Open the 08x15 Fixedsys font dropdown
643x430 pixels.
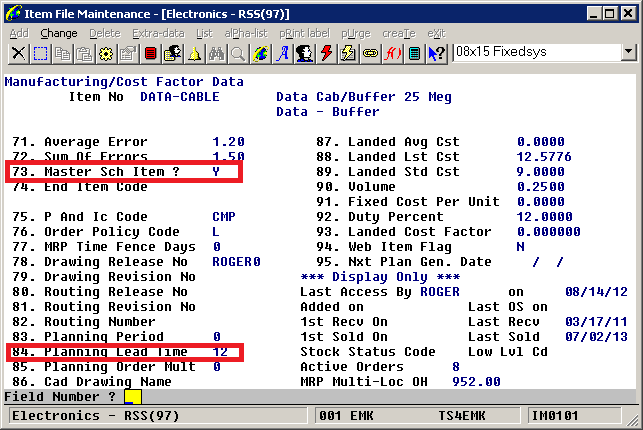[x=629, y=52]
